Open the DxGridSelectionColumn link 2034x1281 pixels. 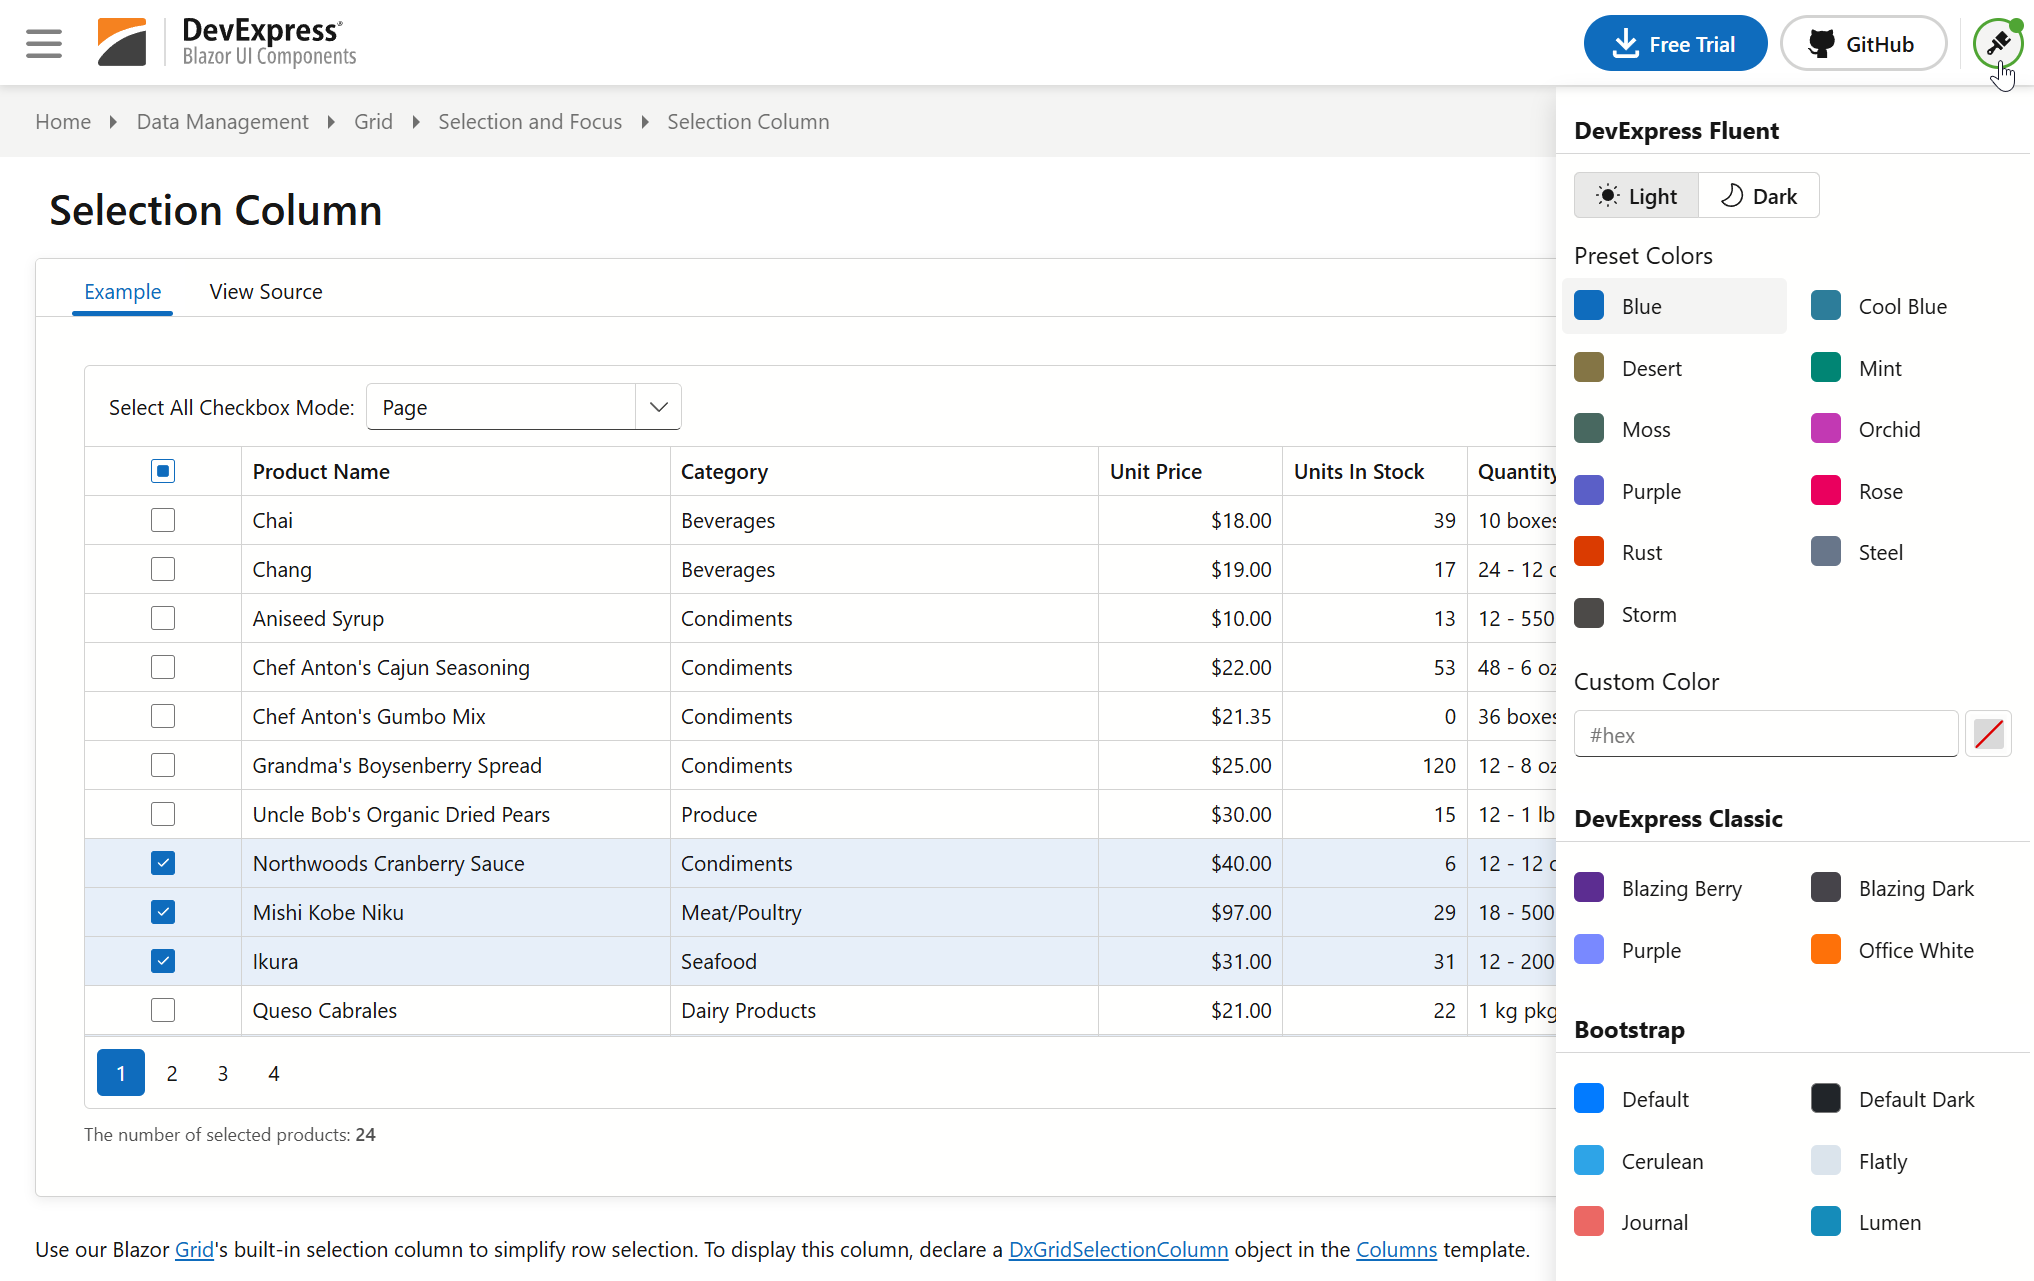[1118, 1249]
